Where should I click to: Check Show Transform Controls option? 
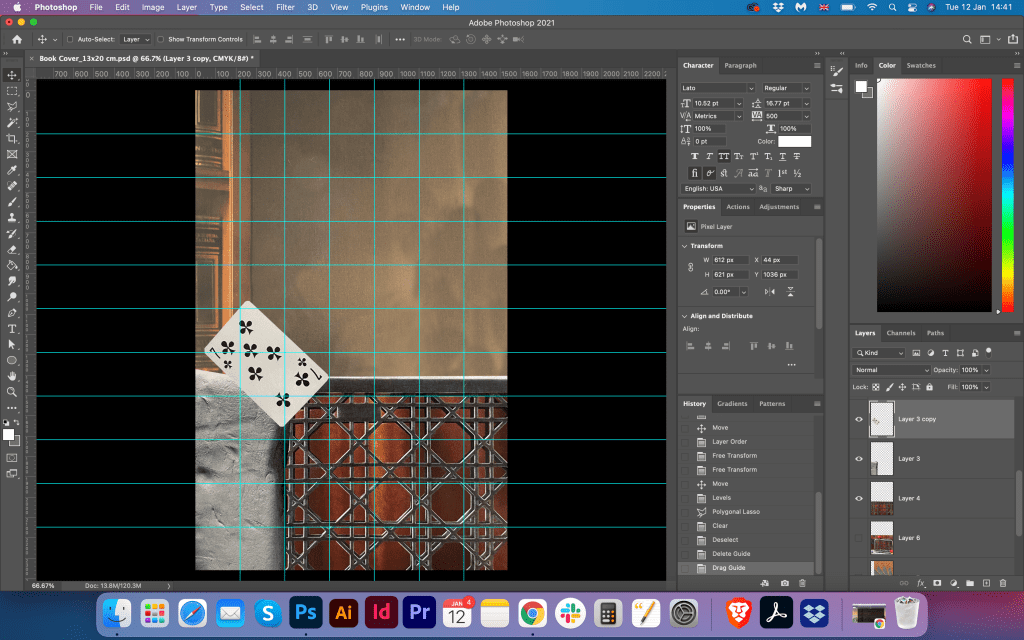(x=161, y=39)
